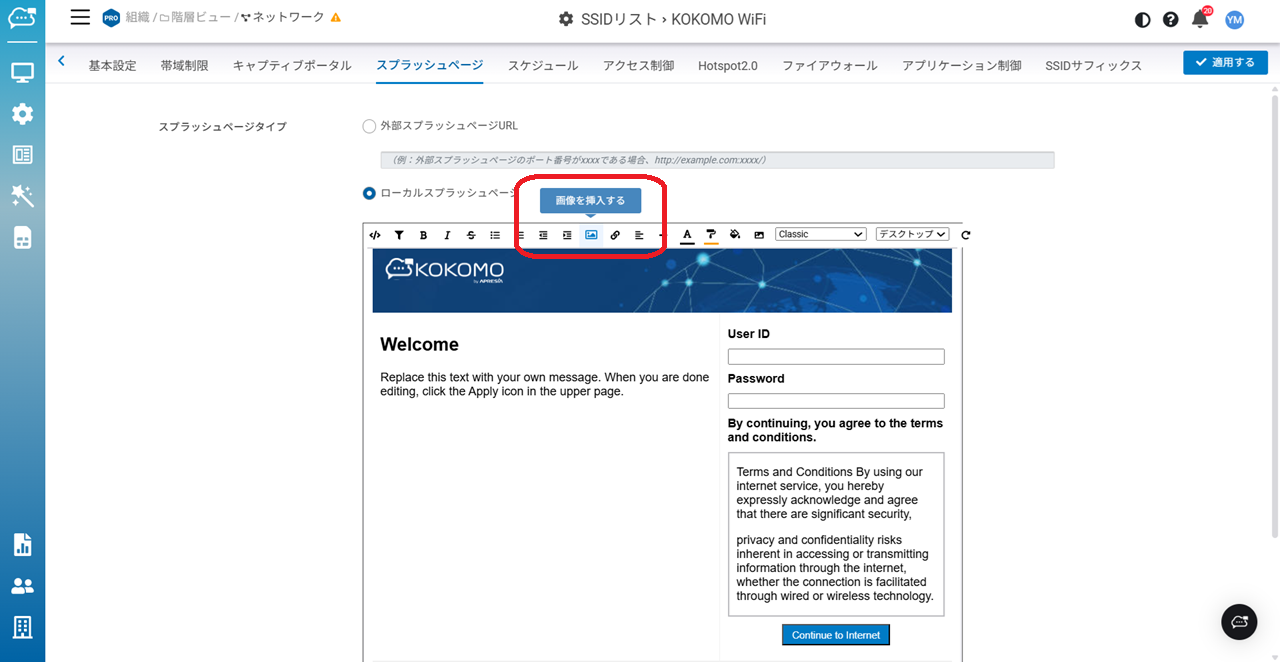Screen dimensions: 1280x662
Task: Open the Classic template dropdown
Action: [x=820, y=234]
